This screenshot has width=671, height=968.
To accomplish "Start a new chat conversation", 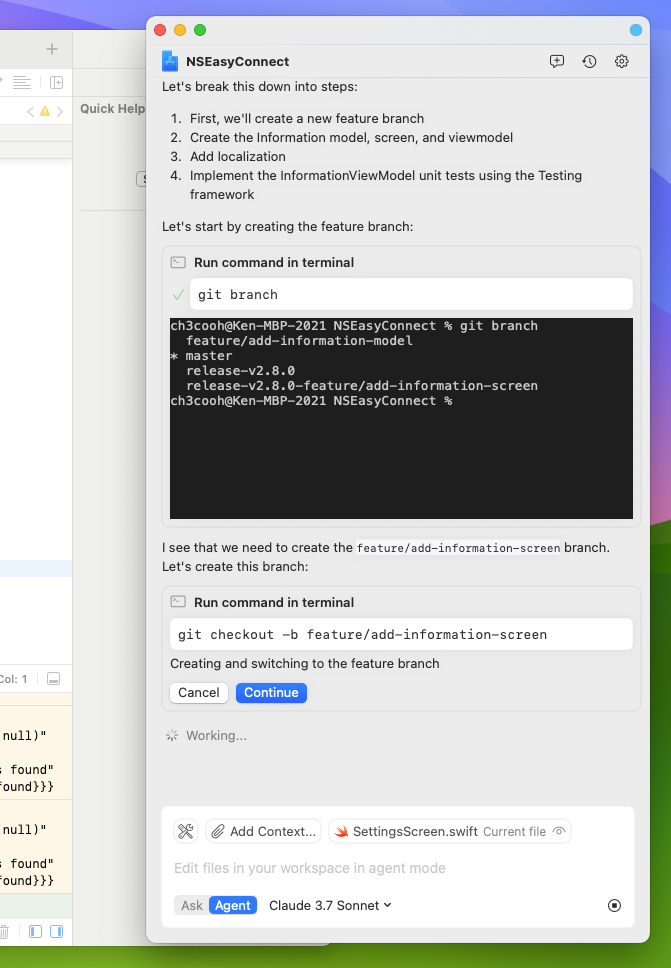I will tap(557, 61).
